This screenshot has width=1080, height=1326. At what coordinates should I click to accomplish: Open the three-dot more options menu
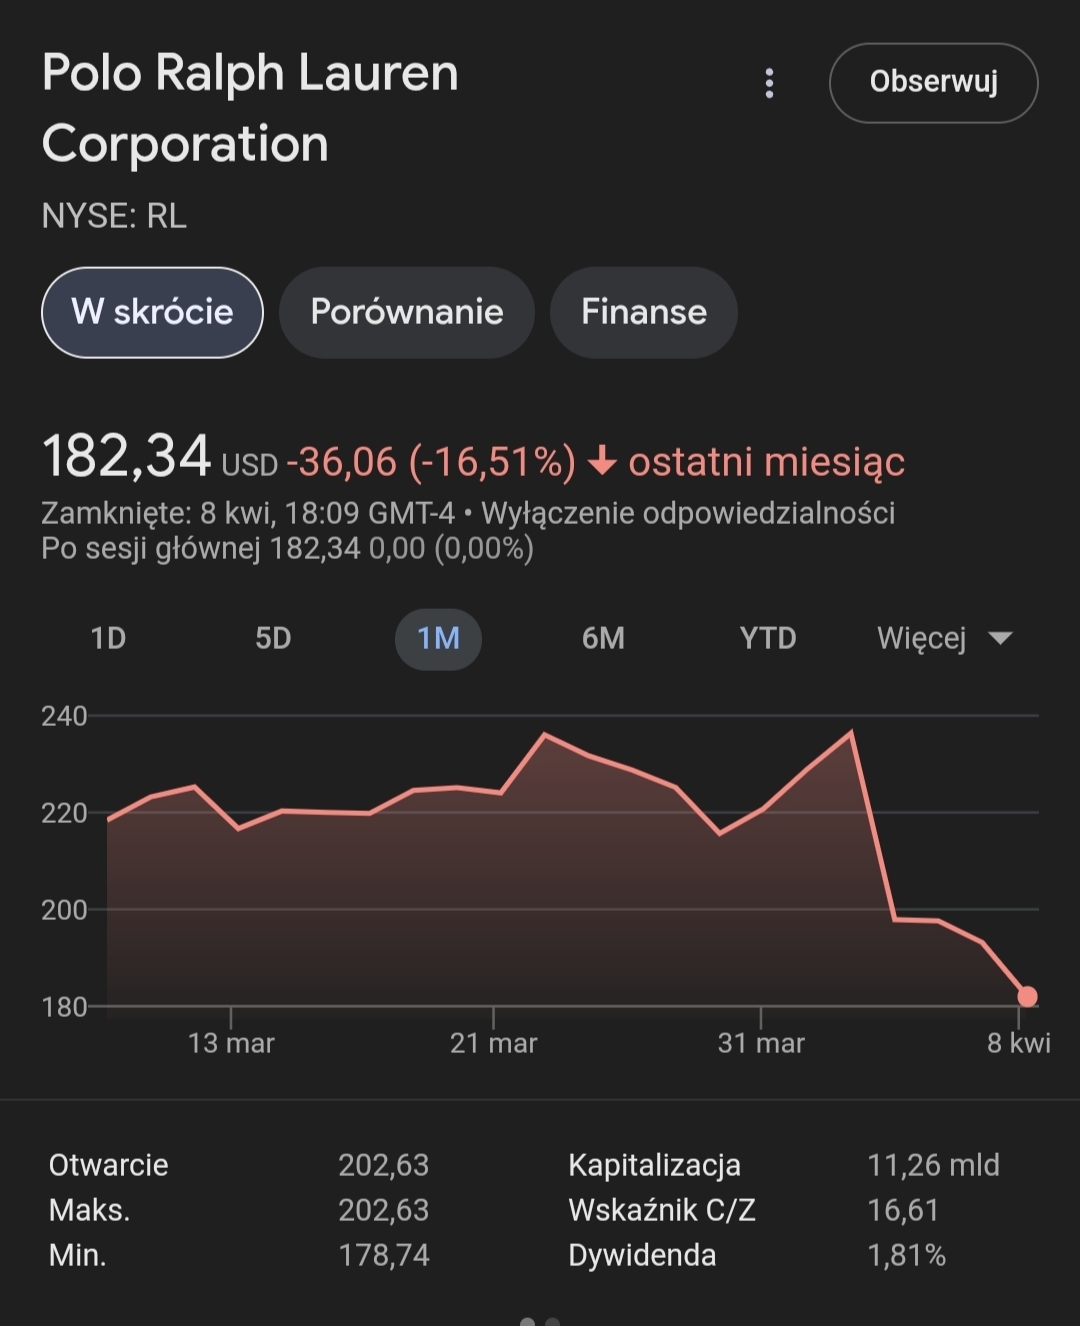pyautogui.click(x=769, y=83)
